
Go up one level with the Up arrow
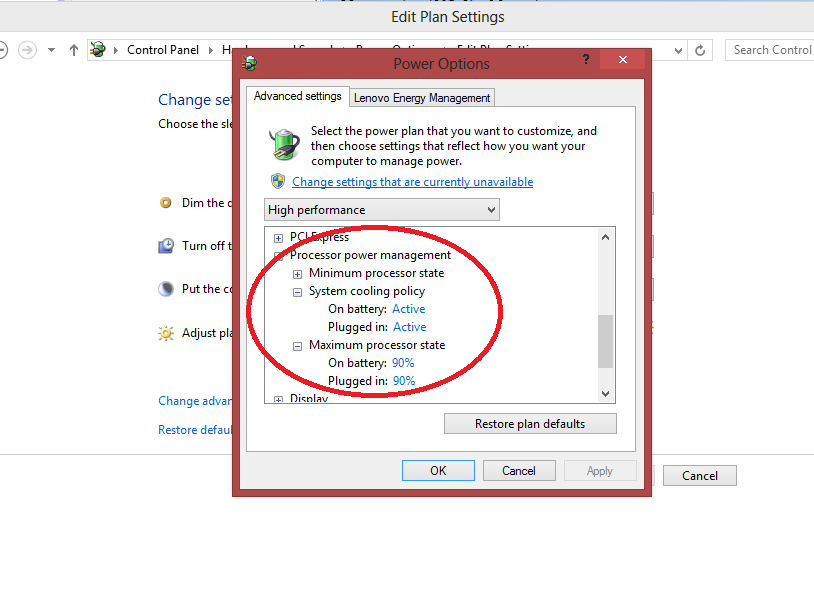pos(74,50)
